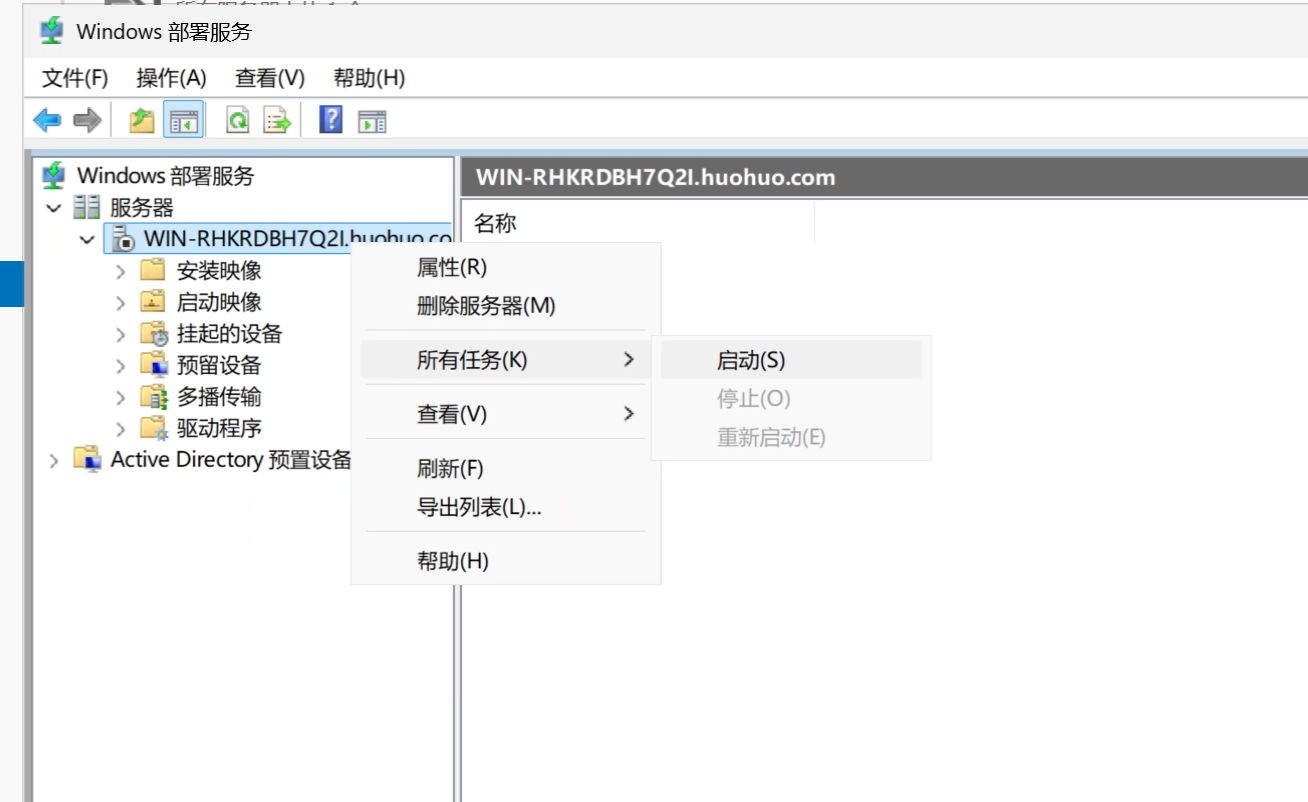The image size is (1308, 802).
Task: Open Help via the question mark icon
Action: pyautogui.click(x=331, y=120)
